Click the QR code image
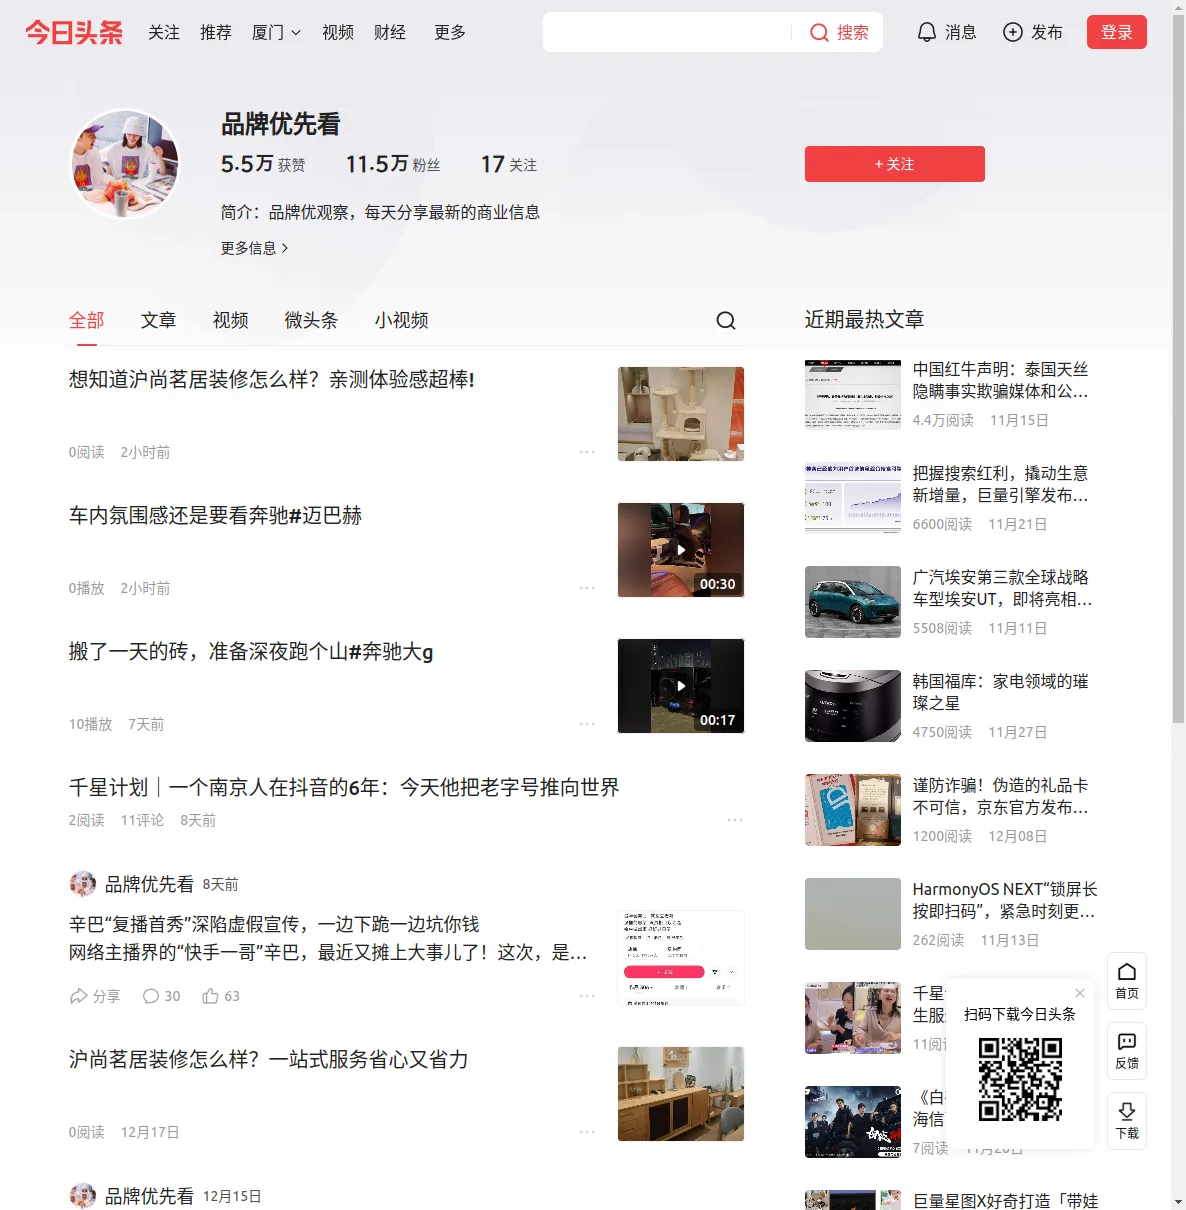The image size is (1186, 1210). click(x=1020, y=1079)
